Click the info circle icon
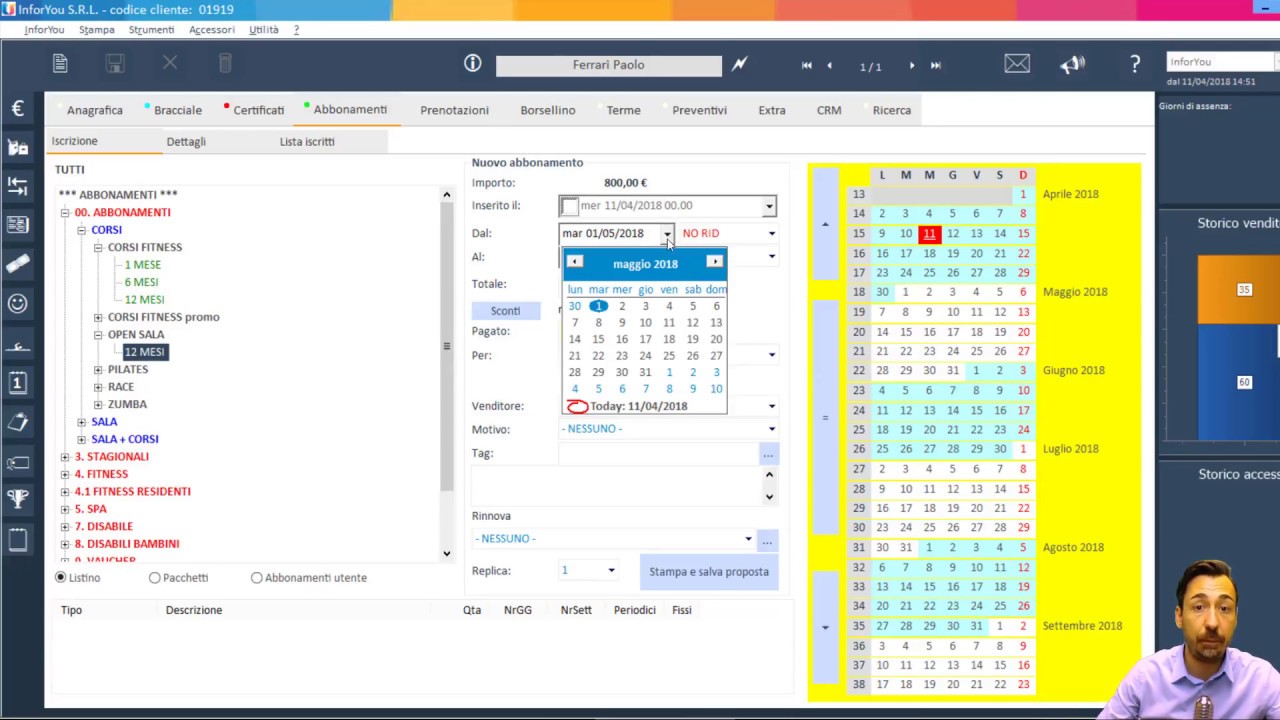Screen dimensions: 1280x720 point(473,64)
